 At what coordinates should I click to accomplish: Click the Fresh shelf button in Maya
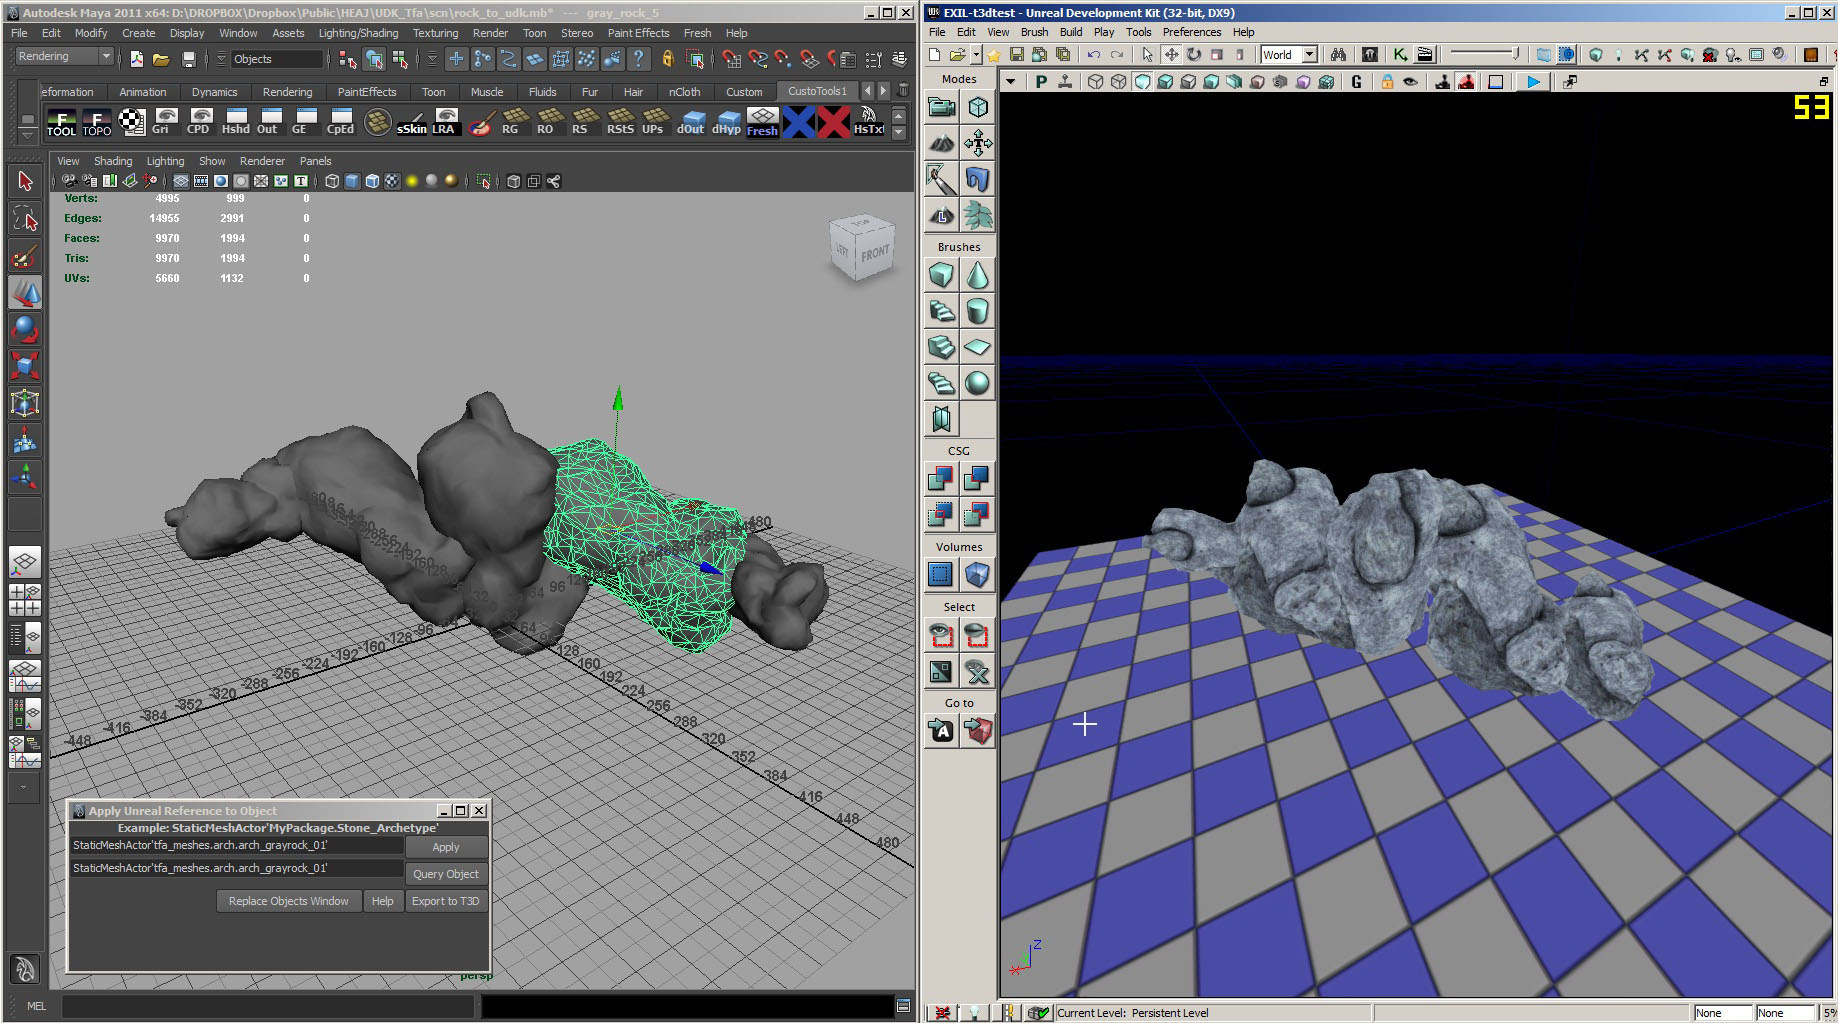[x=762, y=122]
